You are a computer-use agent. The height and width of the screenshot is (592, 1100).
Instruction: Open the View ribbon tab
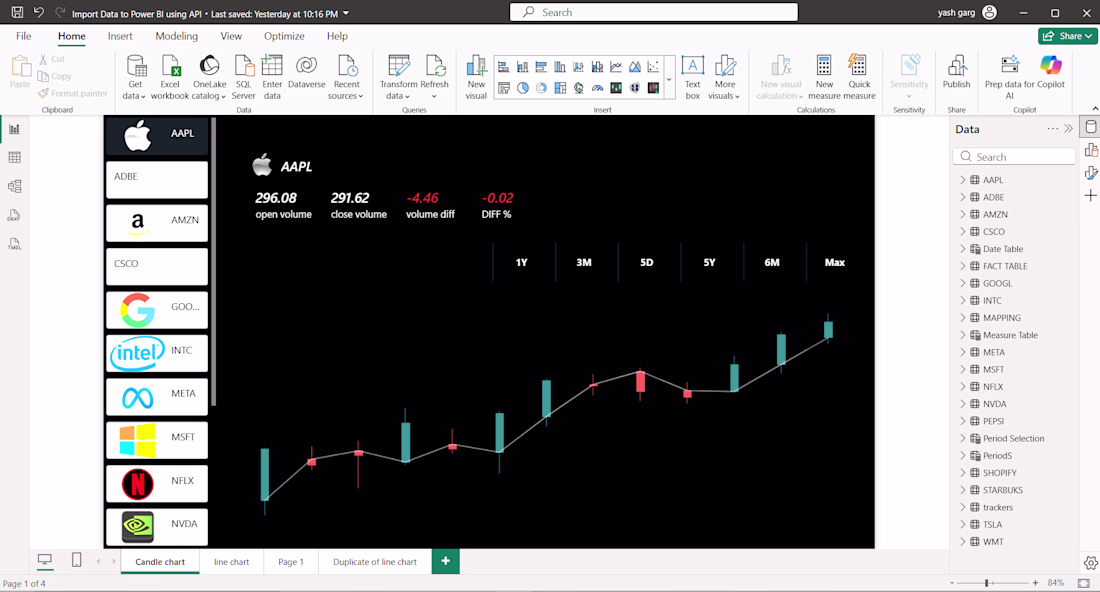pos(231,36)
